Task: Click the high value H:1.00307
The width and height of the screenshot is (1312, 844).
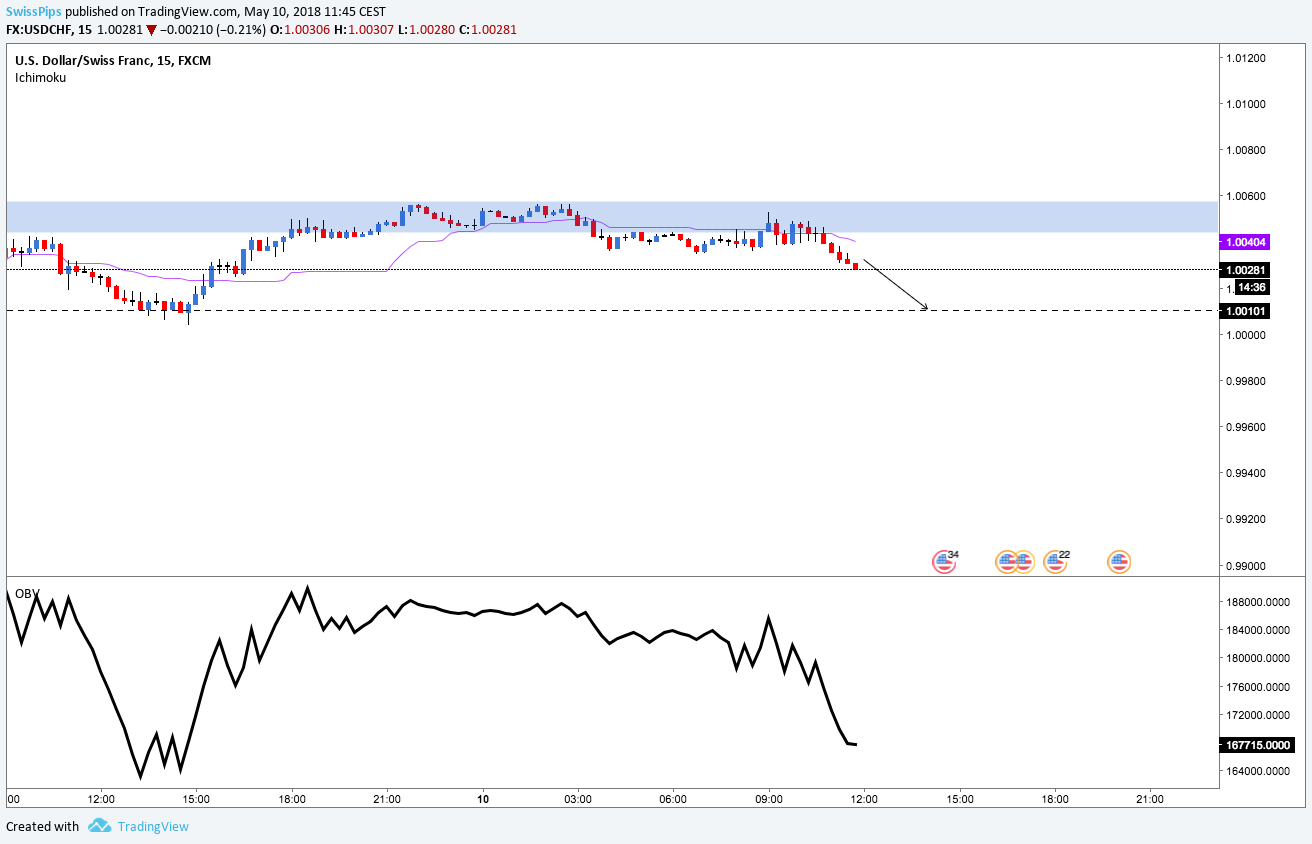Action: (x=364, y=30)
